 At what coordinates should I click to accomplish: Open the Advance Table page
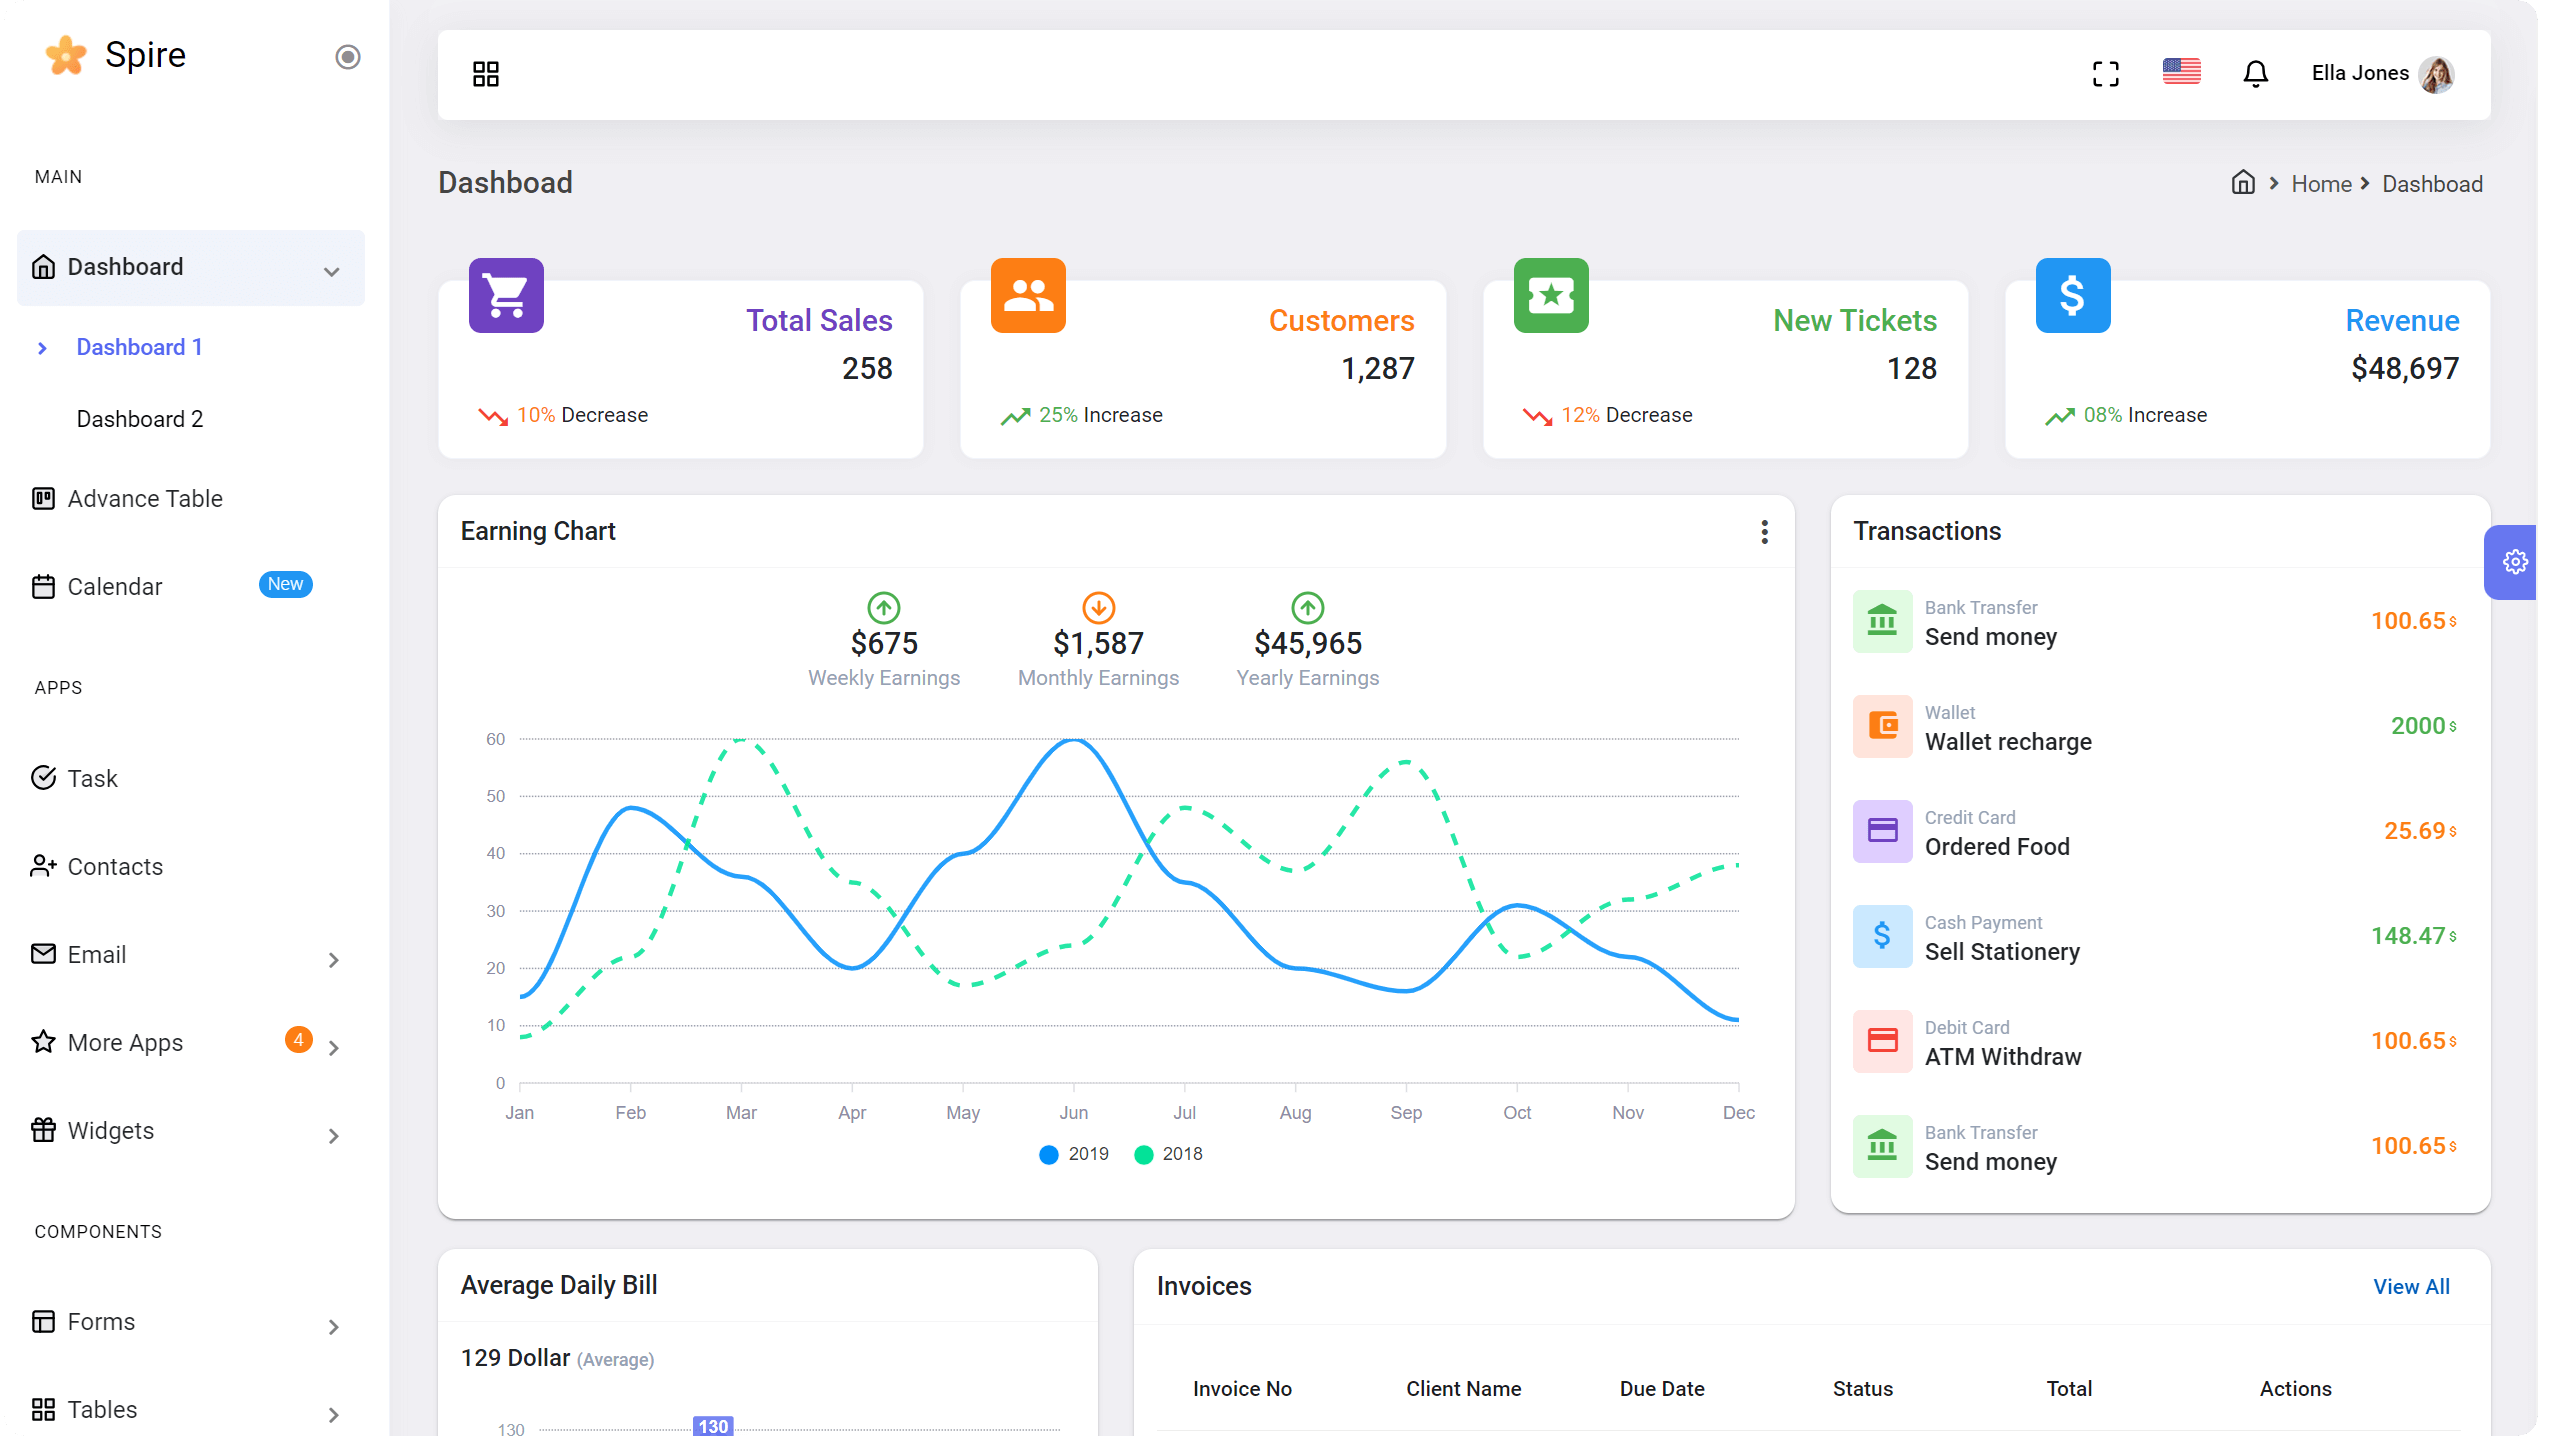(x=144, y=498)
